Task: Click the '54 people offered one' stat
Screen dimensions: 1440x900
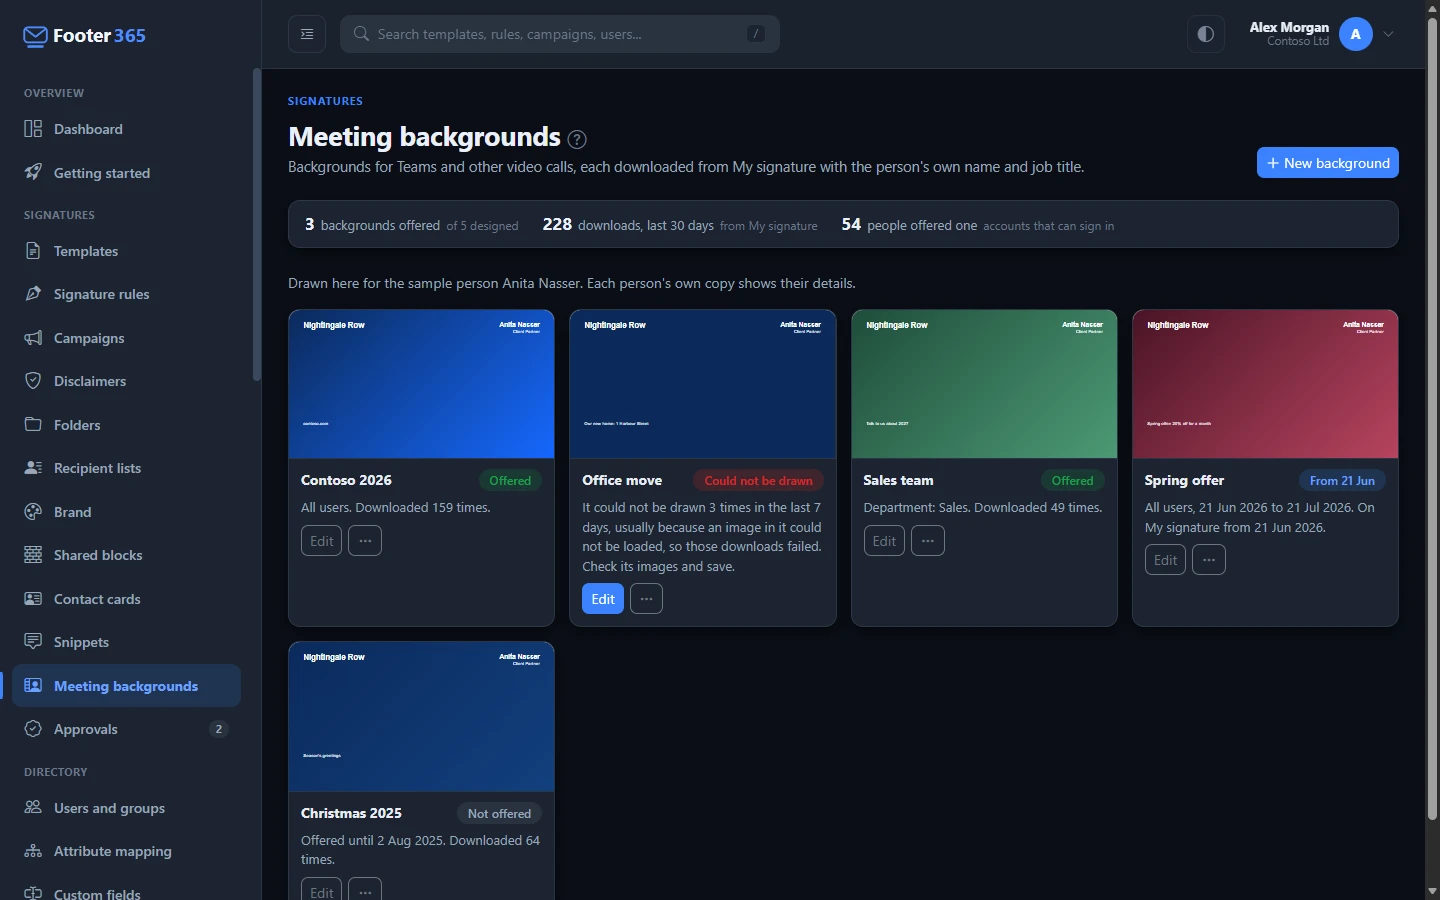Action: [977, 225]
